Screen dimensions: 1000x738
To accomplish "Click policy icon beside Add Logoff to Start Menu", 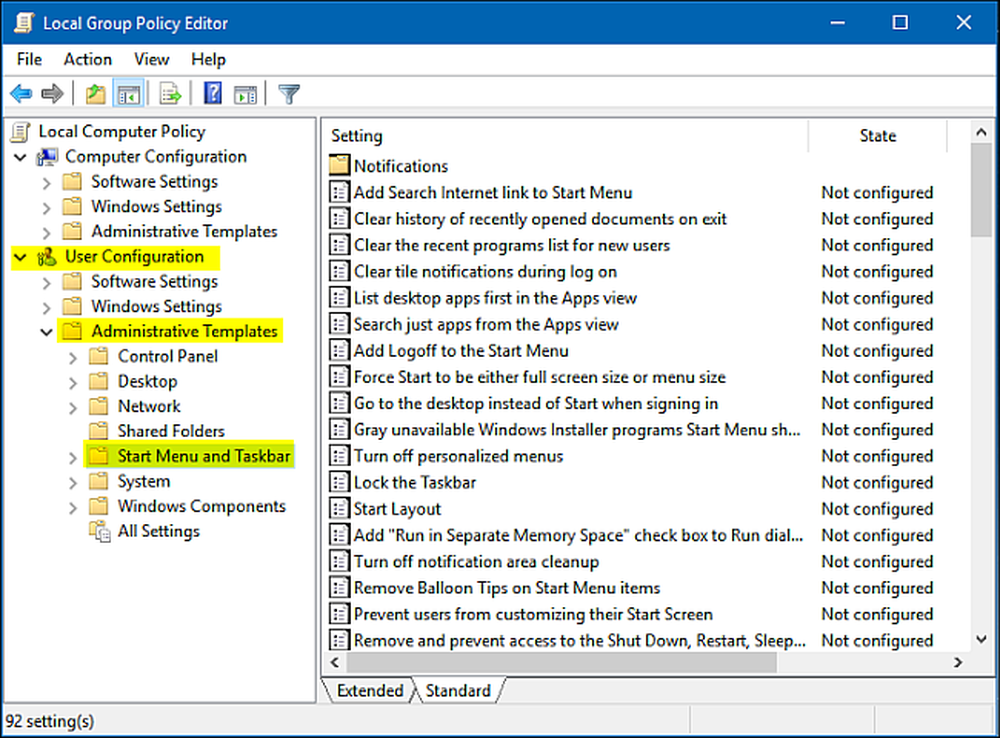I will 339,351.
